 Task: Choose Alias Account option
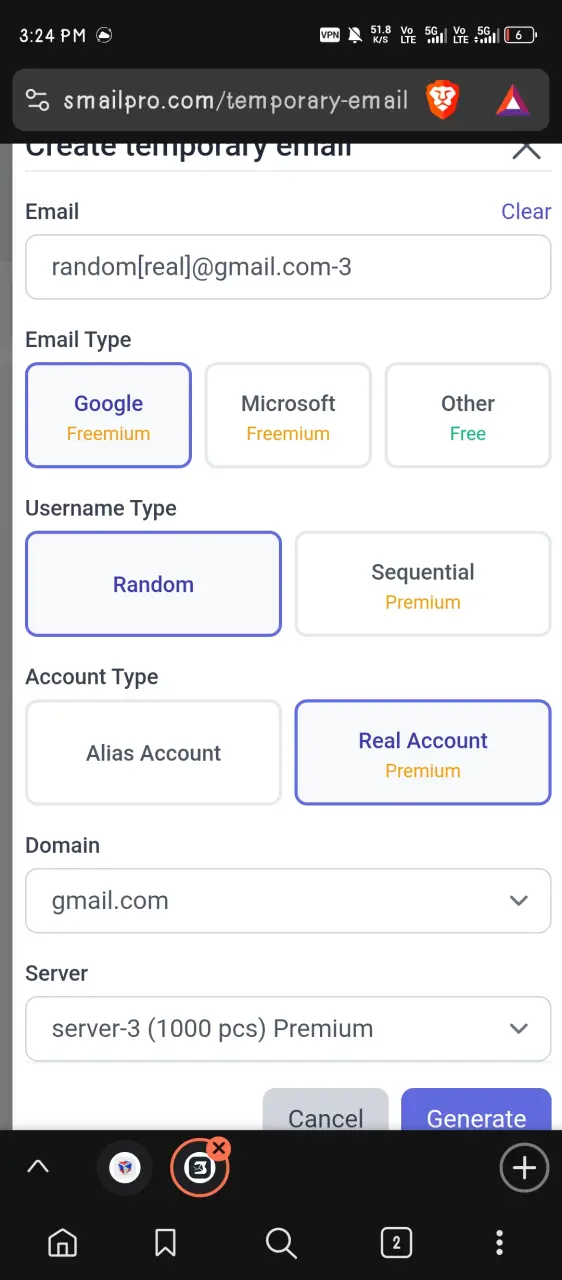[x=153, y=753]
